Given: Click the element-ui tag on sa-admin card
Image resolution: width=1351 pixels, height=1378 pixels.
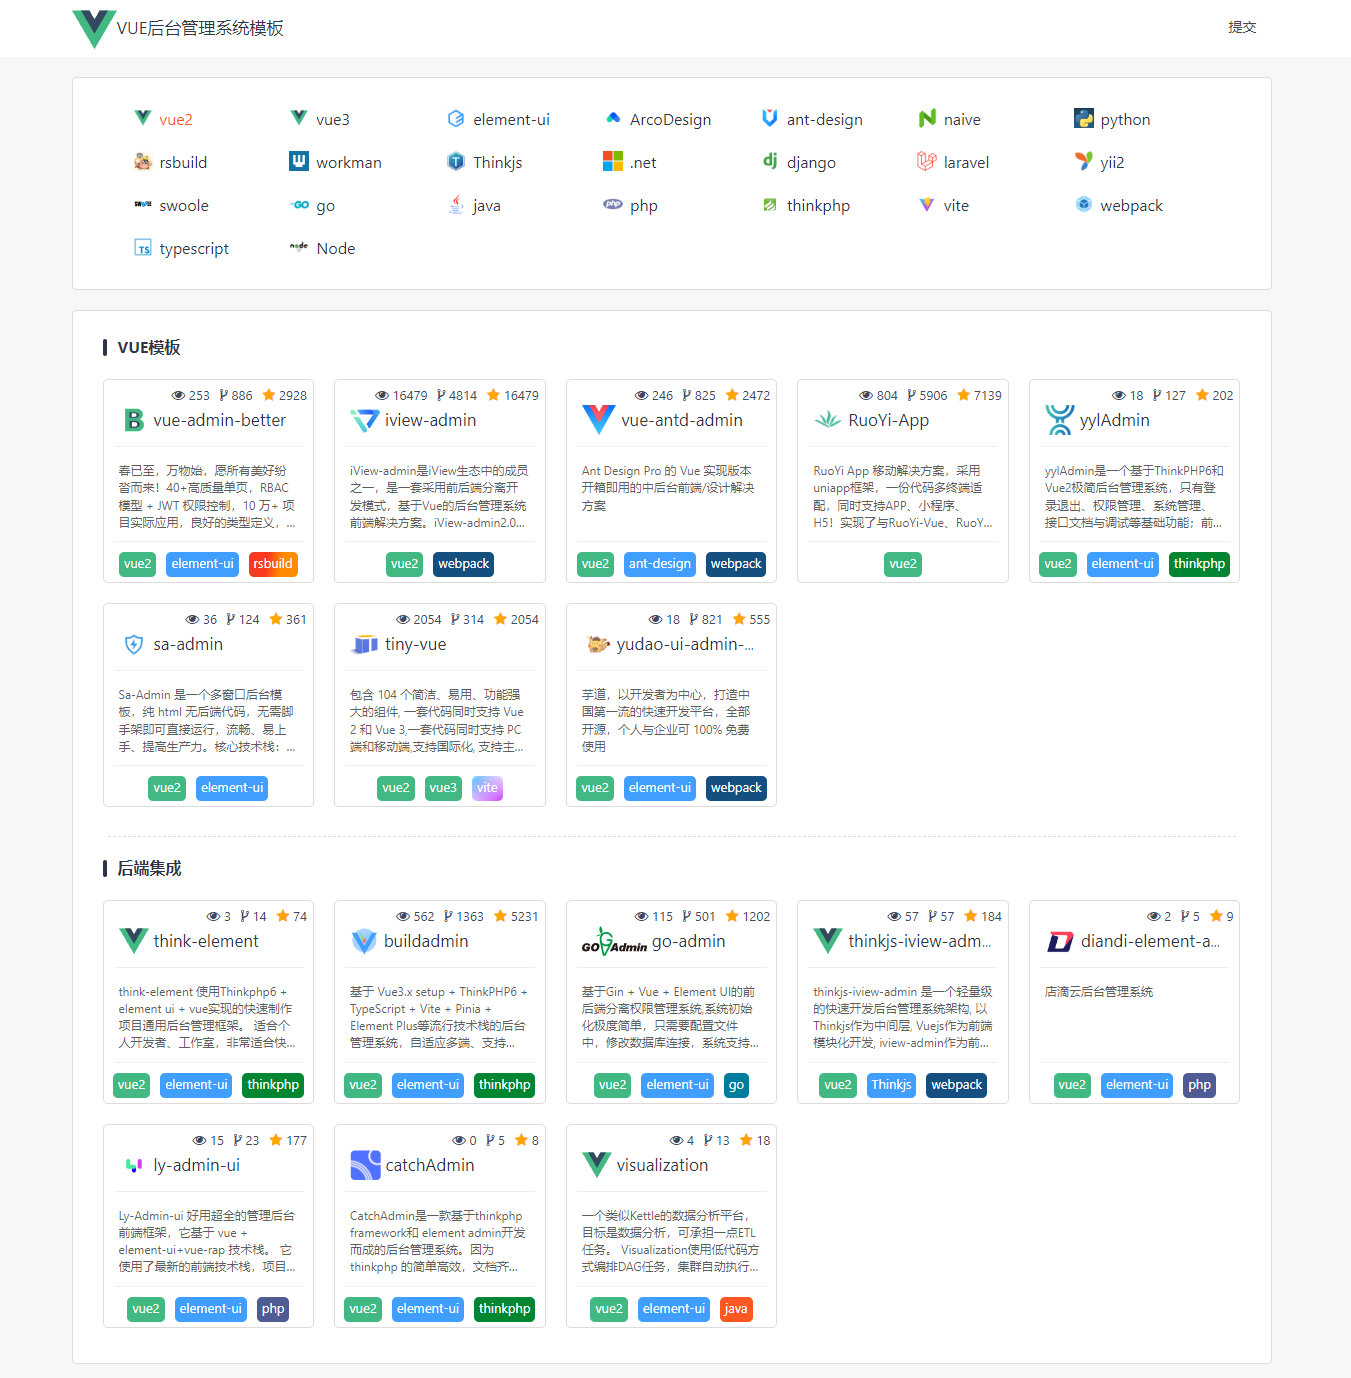Looking at the screenshot, I should point(232,788).
